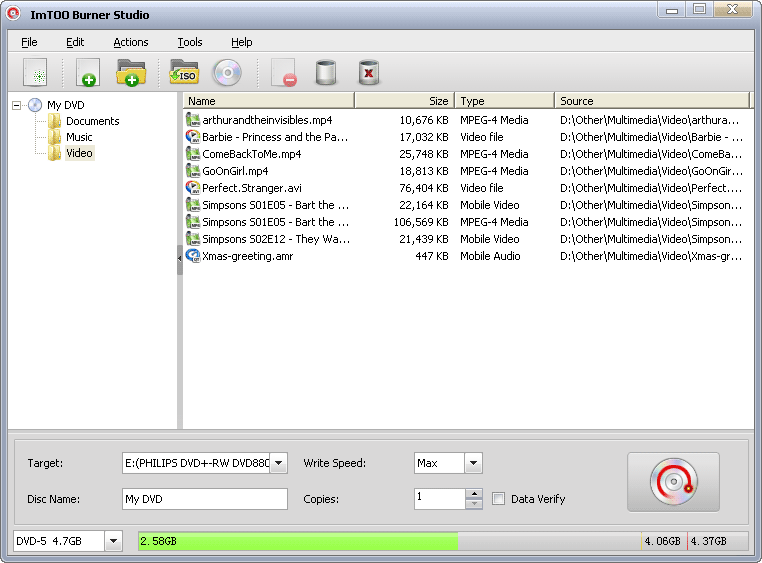Screen dimensions: 762x563
Task: Collapse the left tree panel splitter handle
Action: click(x=180, y=259)
